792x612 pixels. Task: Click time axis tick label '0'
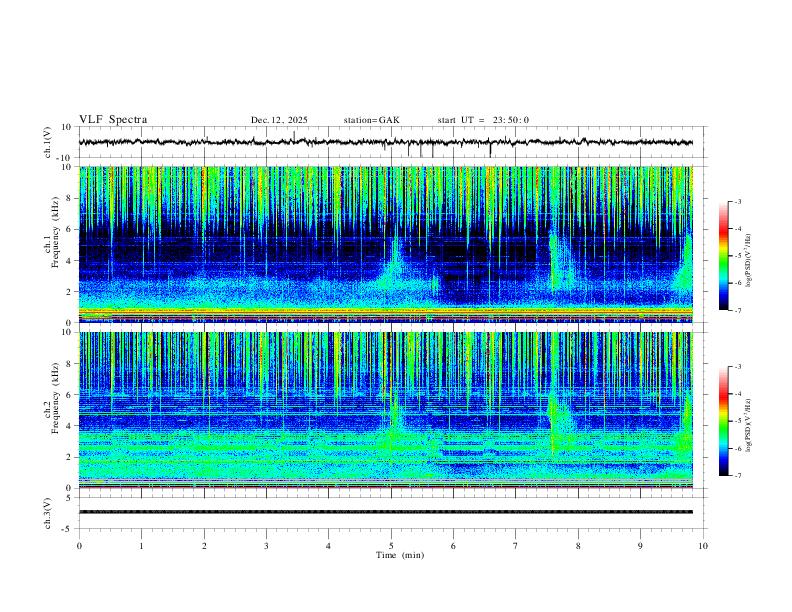click(x=79, y=546)
